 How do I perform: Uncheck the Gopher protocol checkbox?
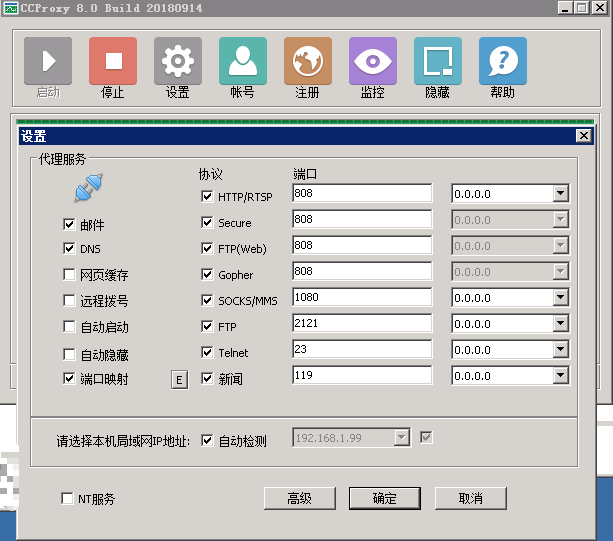tap(207, 274)
